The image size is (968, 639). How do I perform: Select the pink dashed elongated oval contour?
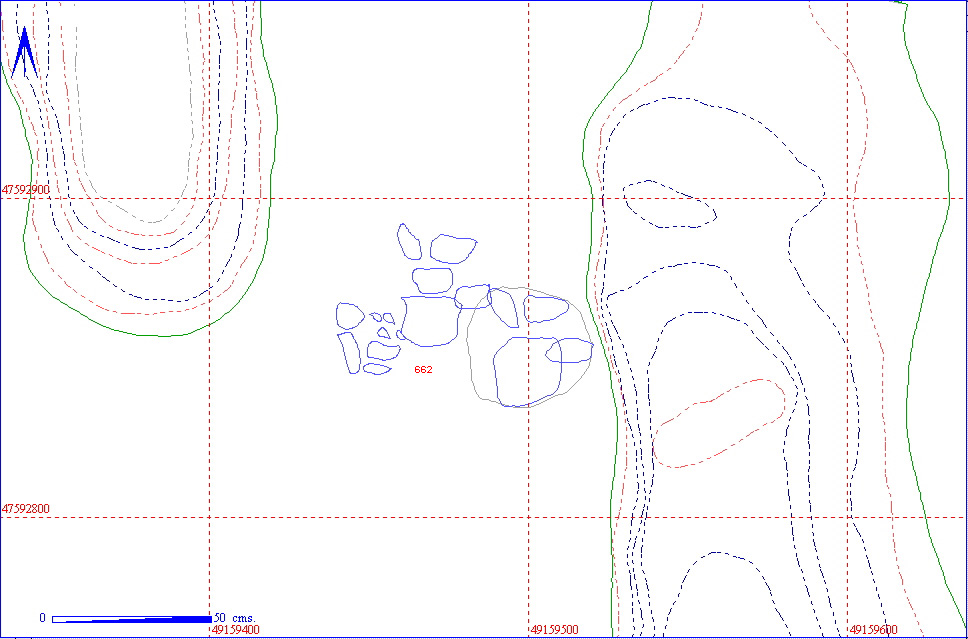pyautogui.click(x=719, y=423)
